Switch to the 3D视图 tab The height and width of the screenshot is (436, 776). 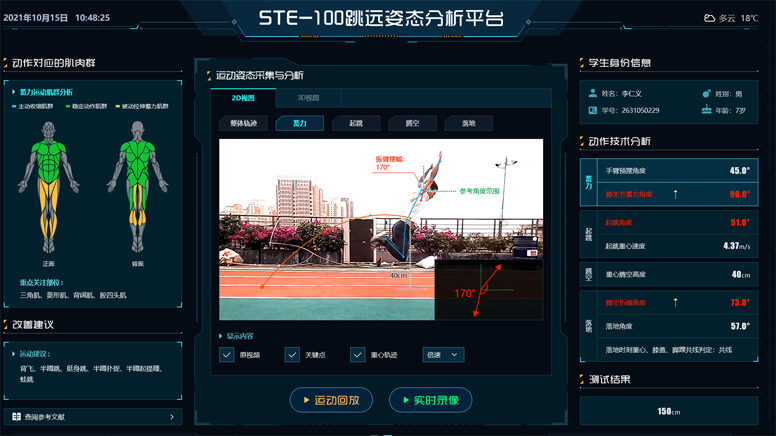pos(309,98)
